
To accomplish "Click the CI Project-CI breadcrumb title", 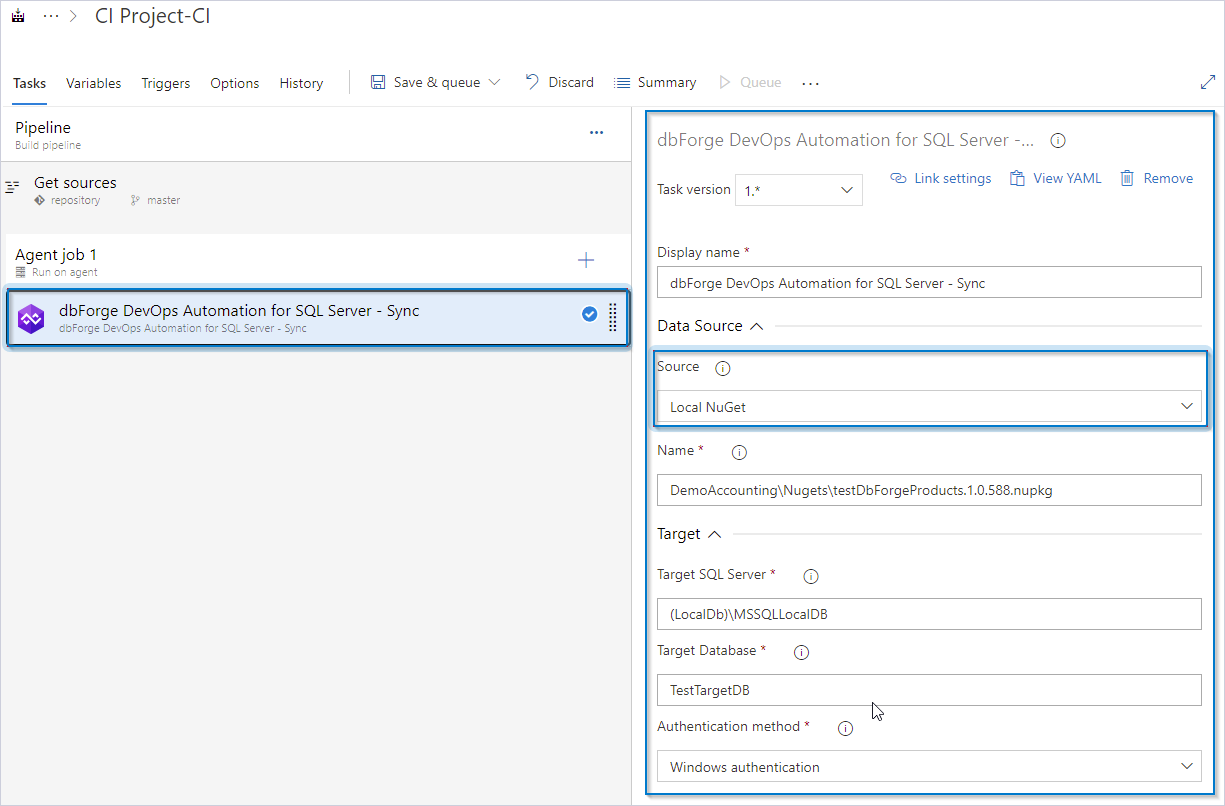I will tap(153, 17).
